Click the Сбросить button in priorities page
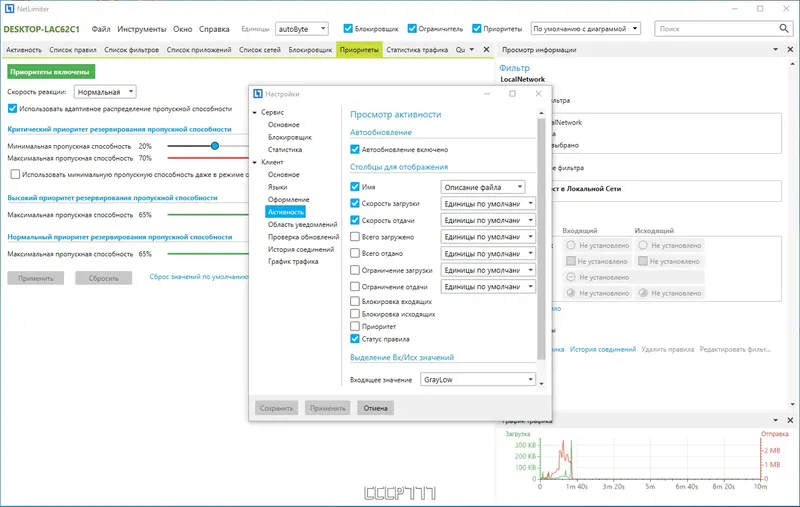This screenshot has width=800, height=507. [x=104, y=278]
